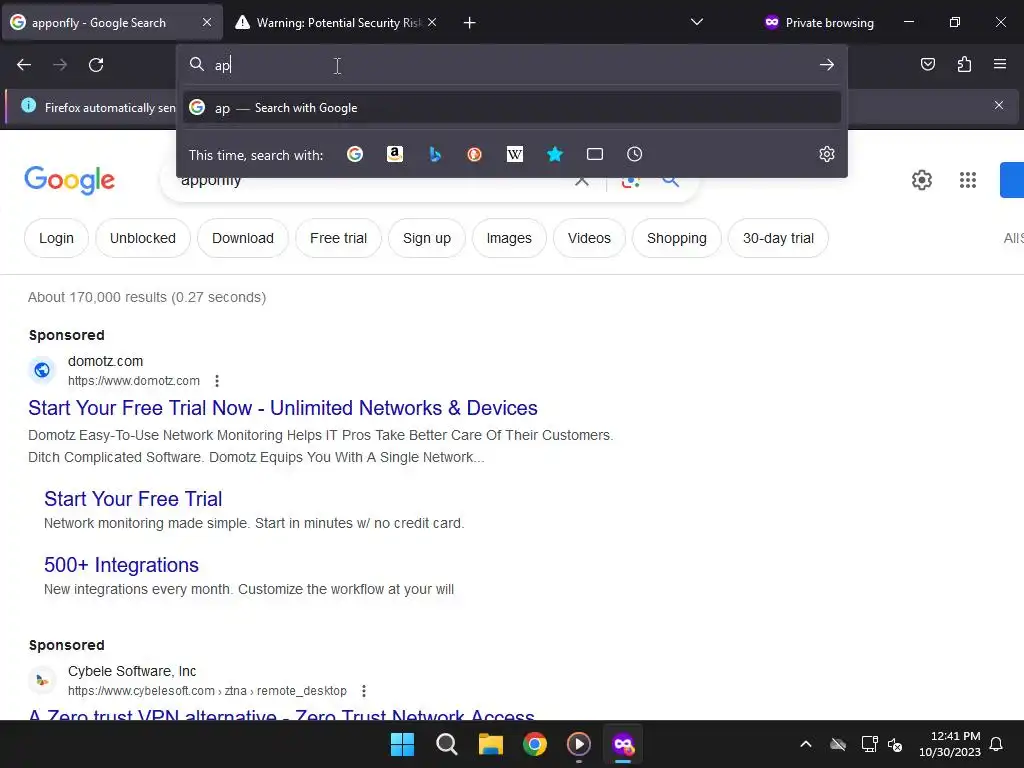
Task: Open 'Start Your Free Trial' sitelink
Action: 133,499
